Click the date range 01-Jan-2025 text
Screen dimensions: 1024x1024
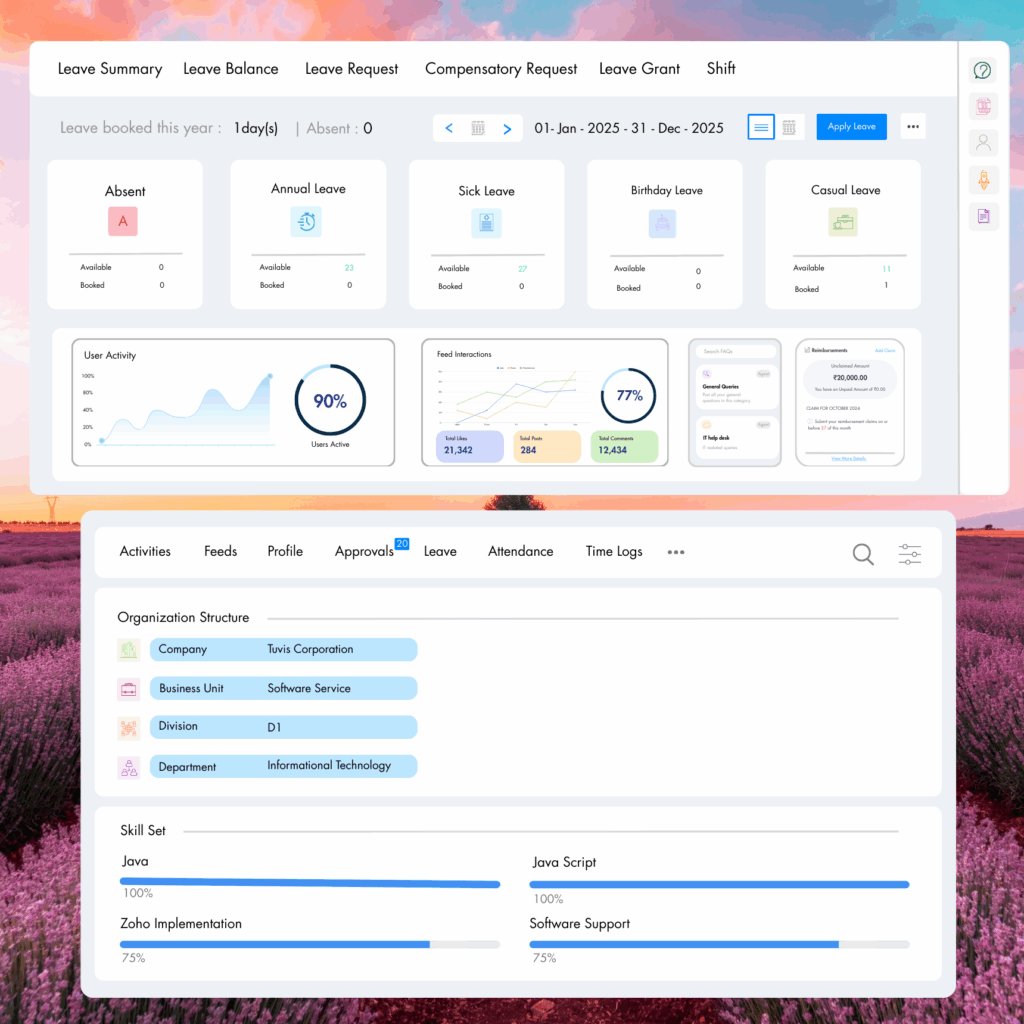pos(629,128)
